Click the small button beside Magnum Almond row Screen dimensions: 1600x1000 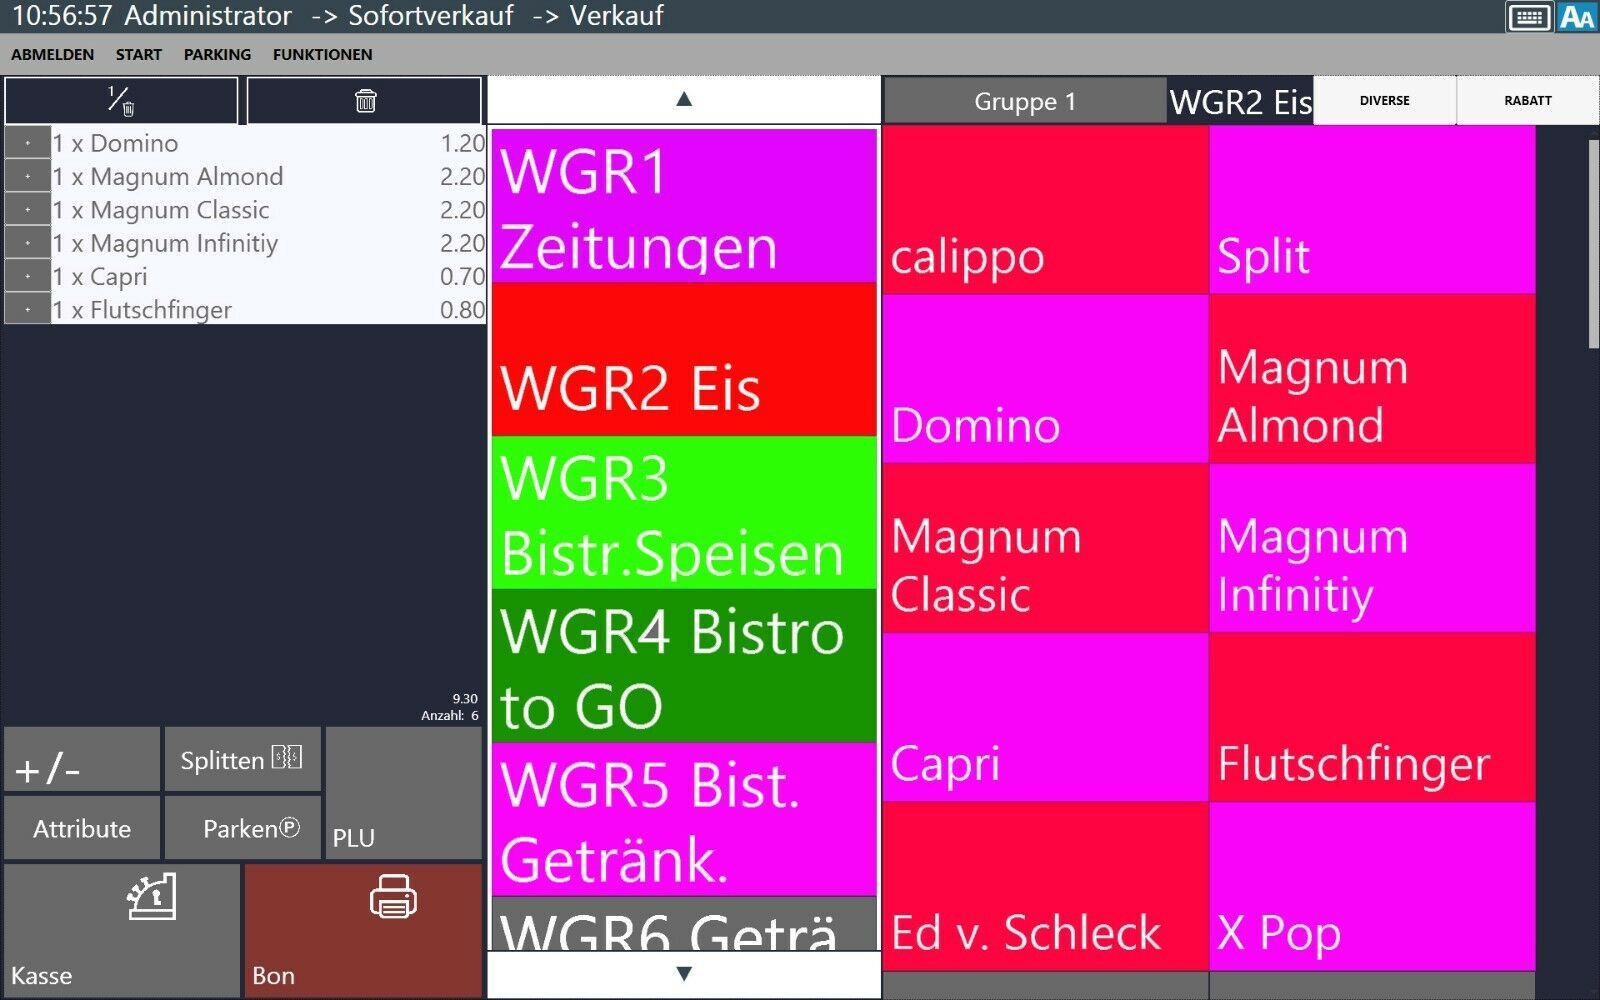coord(27,176)
